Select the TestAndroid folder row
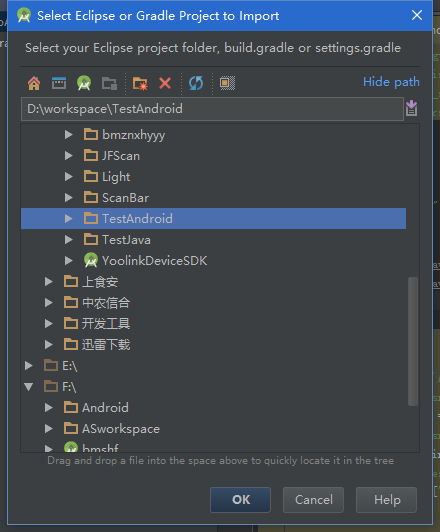The height and width of the screenshot is (532, 440). [x=213, y=218]
